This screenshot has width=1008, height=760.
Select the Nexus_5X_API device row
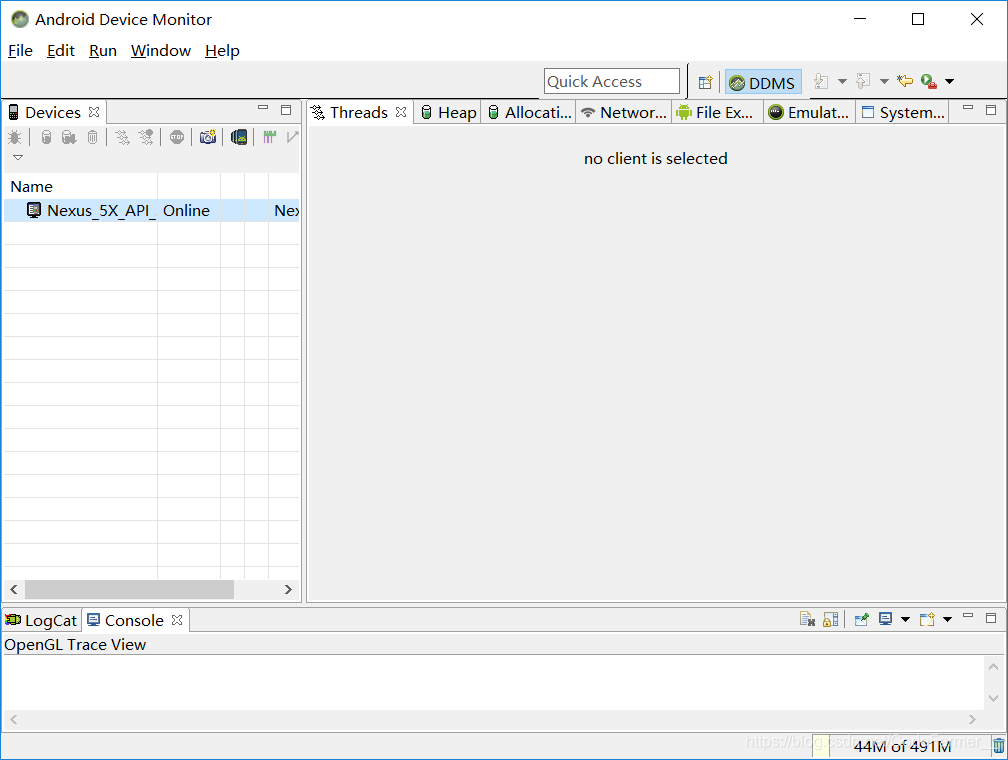152,210
